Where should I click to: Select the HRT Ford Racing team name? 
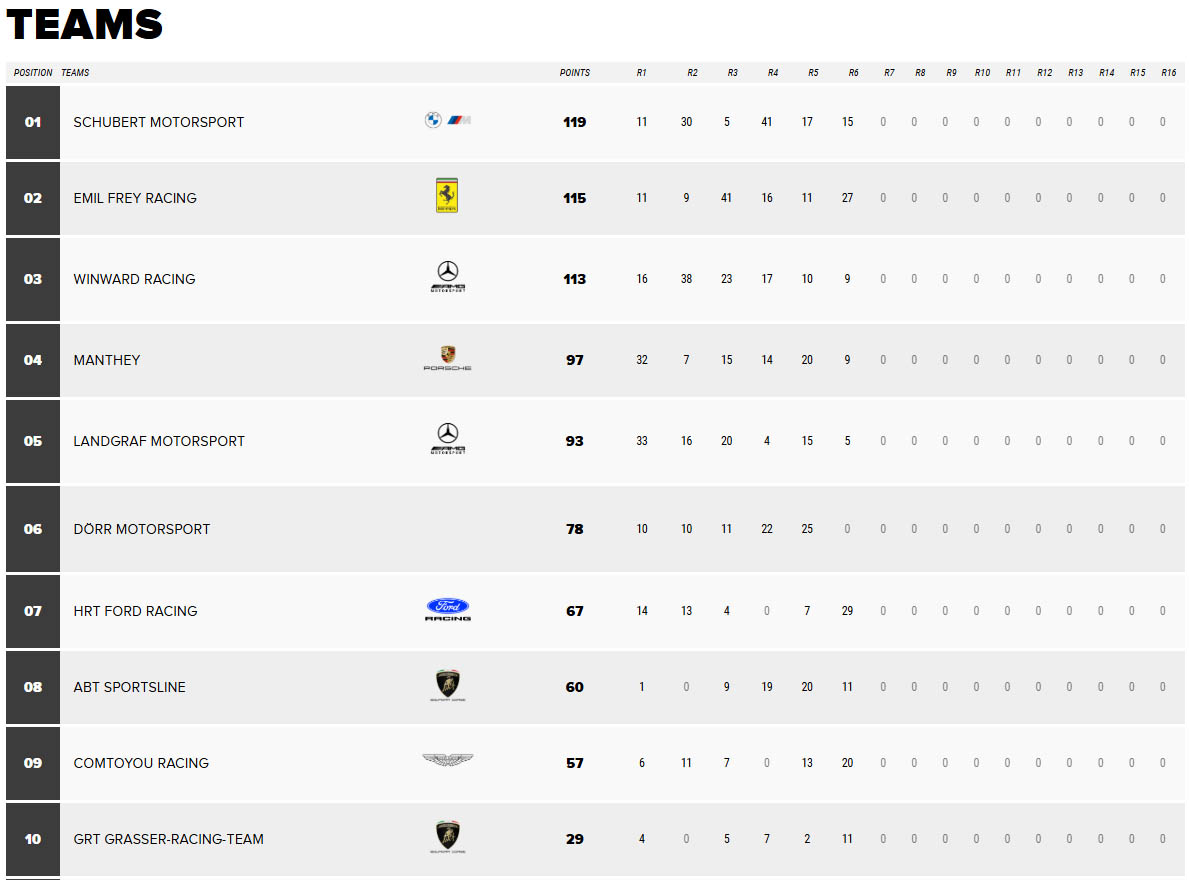[x=135, y=611]
